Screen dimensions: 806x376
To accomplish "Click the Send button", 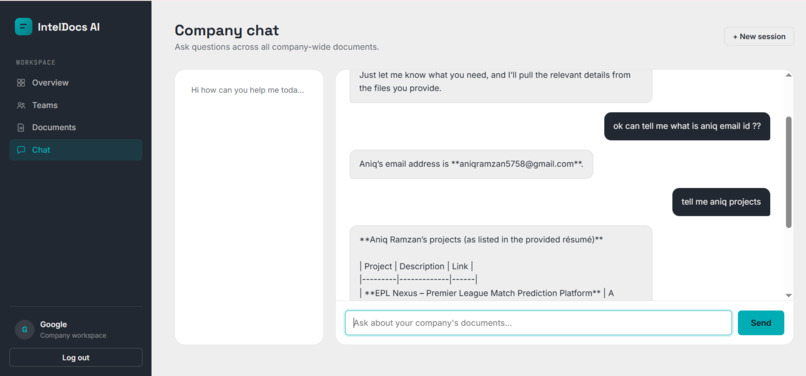I will tap(761, 323).
